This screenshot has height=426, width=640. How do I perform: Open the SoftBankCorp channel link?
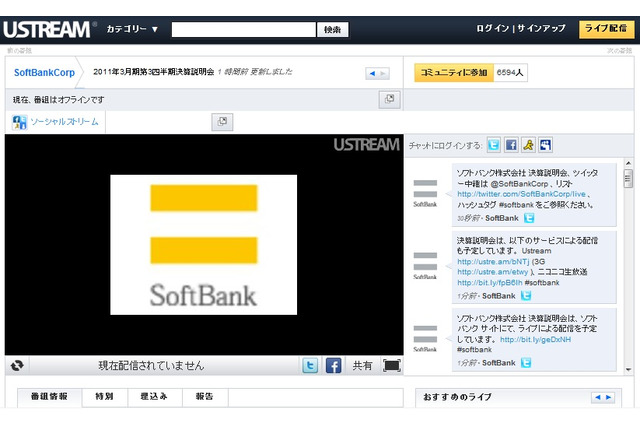pos(44,73)
